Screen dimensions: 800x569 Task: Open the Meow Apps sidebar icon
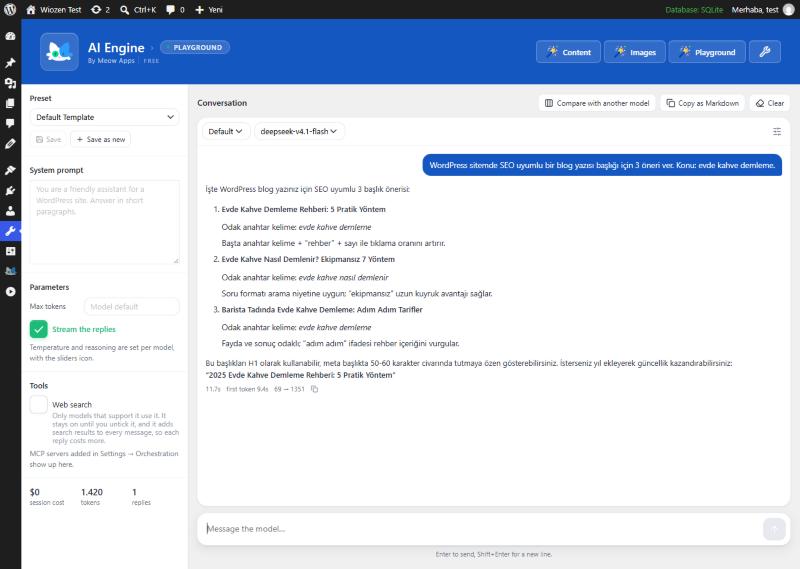click(x=10, y=271)
